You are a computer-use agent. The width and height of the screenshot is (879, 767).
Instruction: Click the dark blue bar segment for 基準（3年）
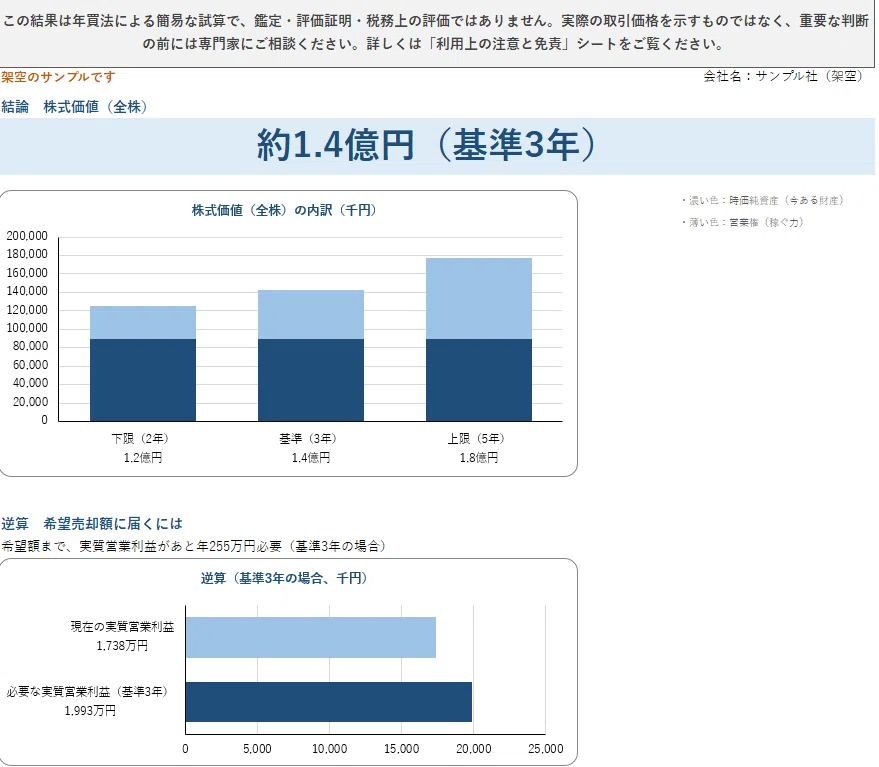point(311,380)
